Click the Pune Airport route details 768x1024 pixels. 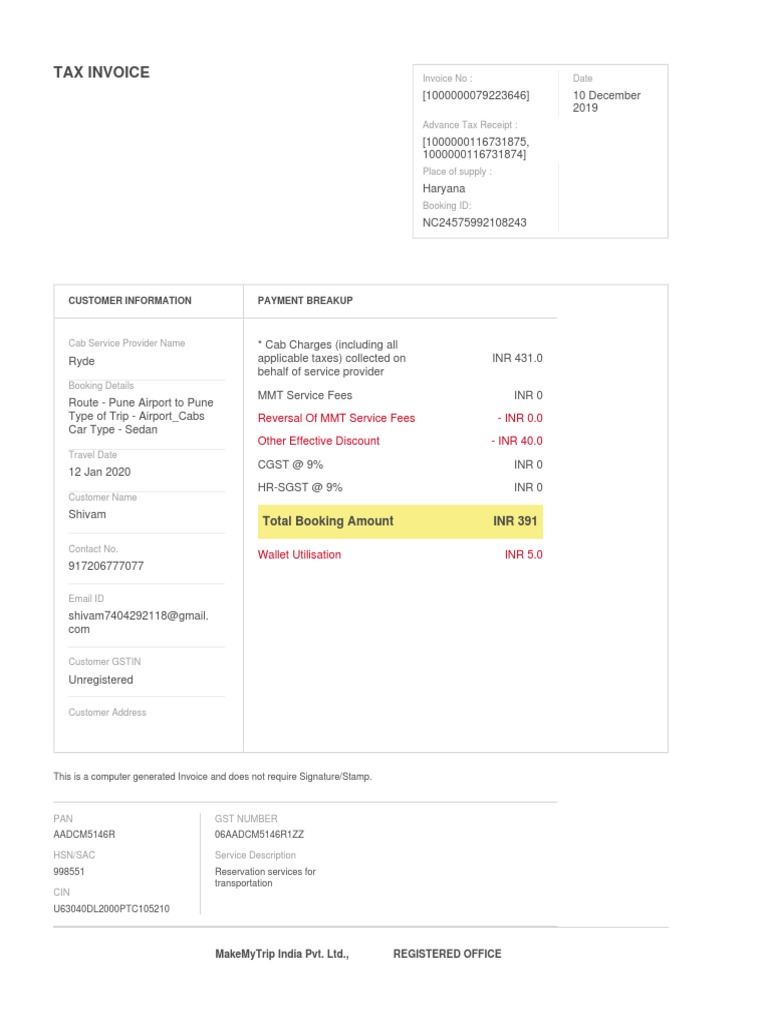click(140, 416)
